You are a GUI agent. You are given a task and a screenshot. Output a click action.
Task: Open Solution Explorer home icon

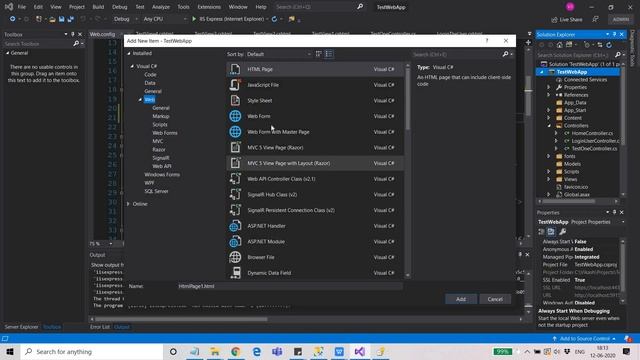[x=560, y=45]
